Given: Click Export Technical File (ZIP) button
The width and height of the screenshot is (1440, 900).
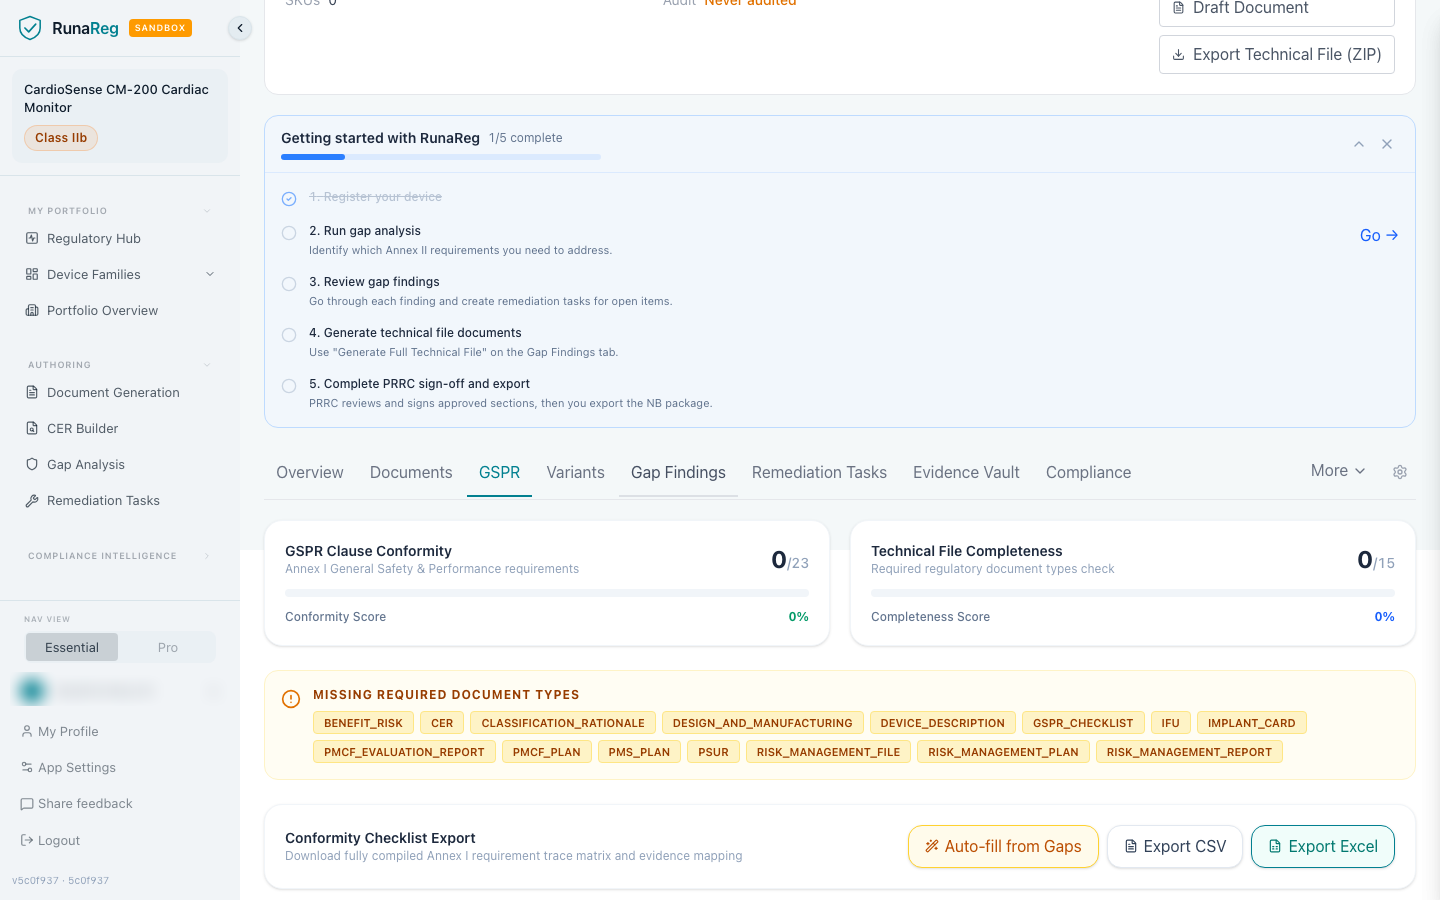Looking at the screenshot, I should click(x=1277, y=54).
